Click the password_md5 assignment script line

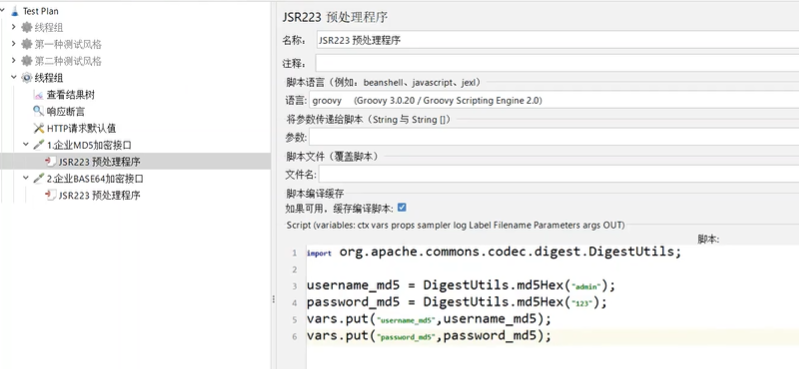point(457,302)
